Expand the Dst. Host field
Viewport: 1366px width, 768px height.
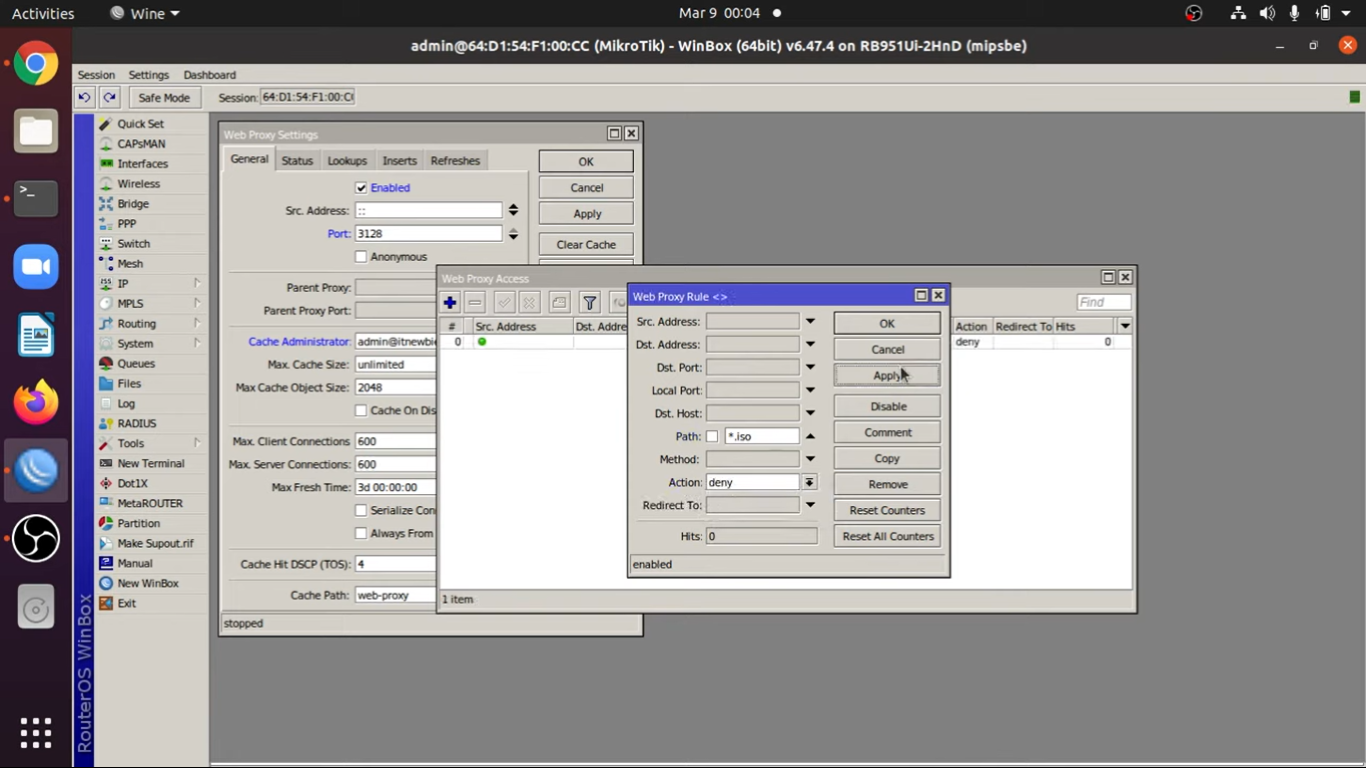pos(810,414)
